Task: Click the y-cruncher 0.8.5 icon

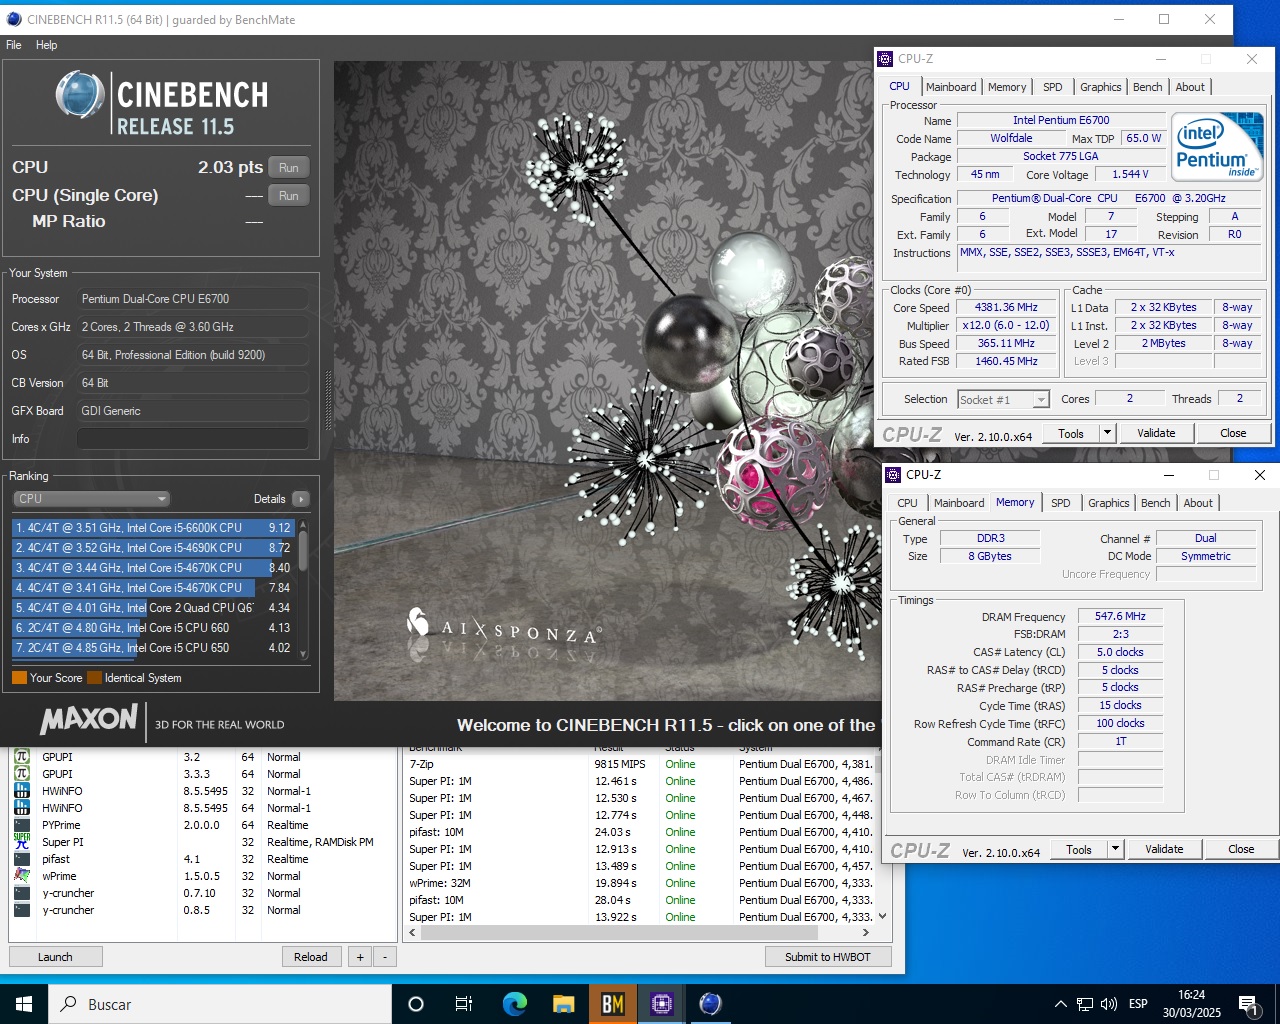Action: coord(21,910)
